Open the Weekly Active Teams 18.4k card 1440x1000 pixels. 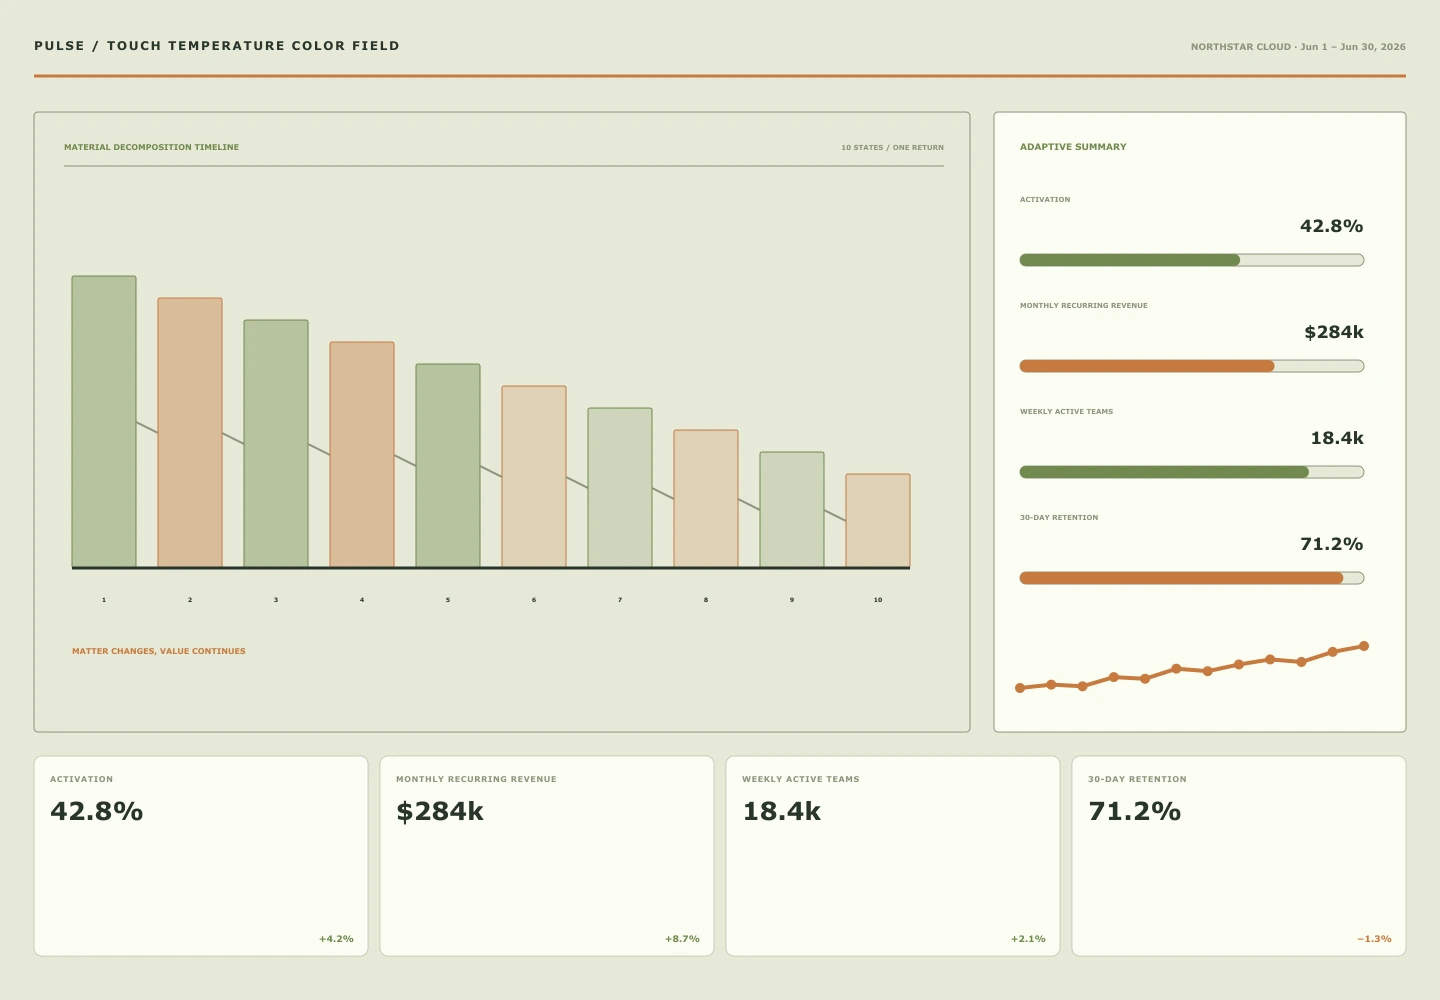(x=893, y=856)
